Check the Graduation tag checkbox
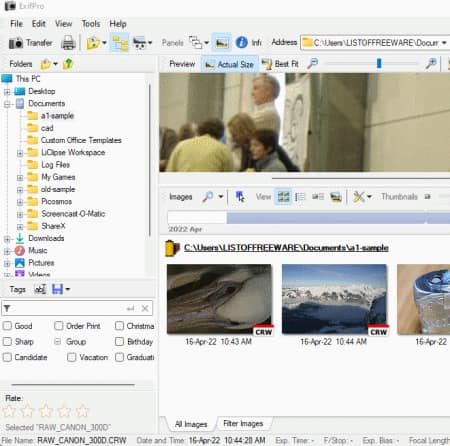 coord(119,357)
